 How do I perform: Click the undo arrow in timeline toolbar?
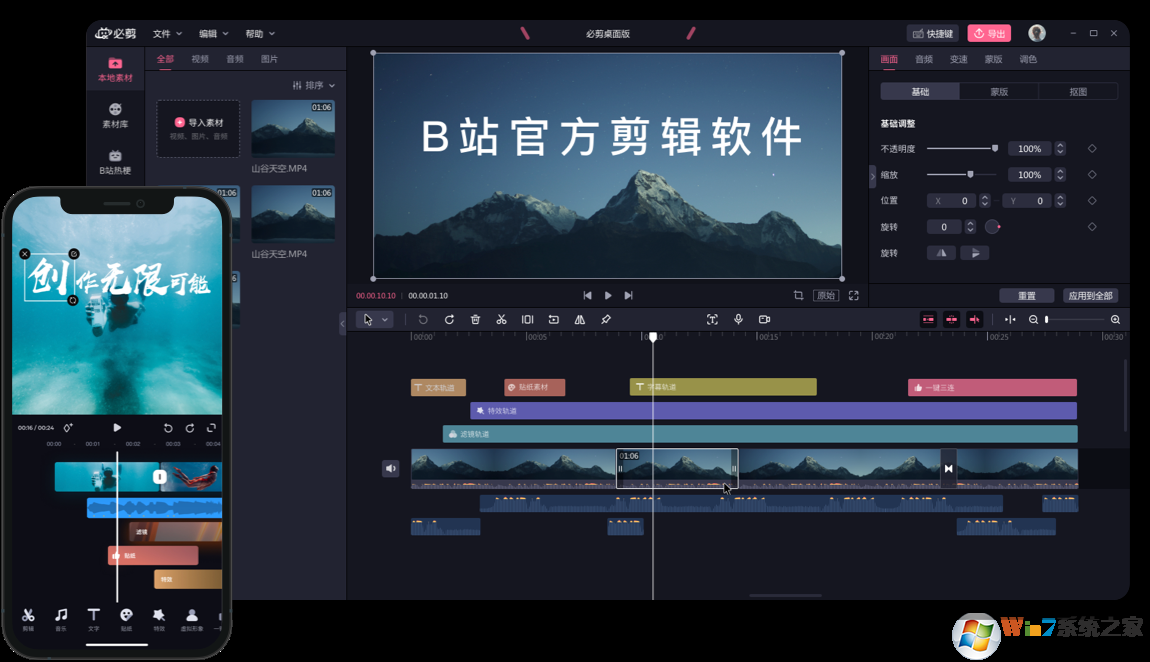click(x=422, y=320)
